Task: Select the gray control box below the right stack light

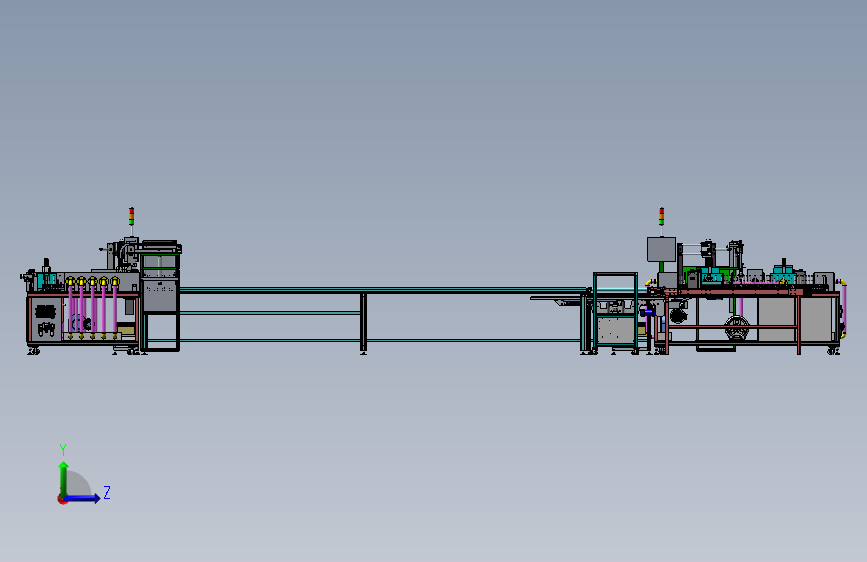Action: [x=661, y=249]
